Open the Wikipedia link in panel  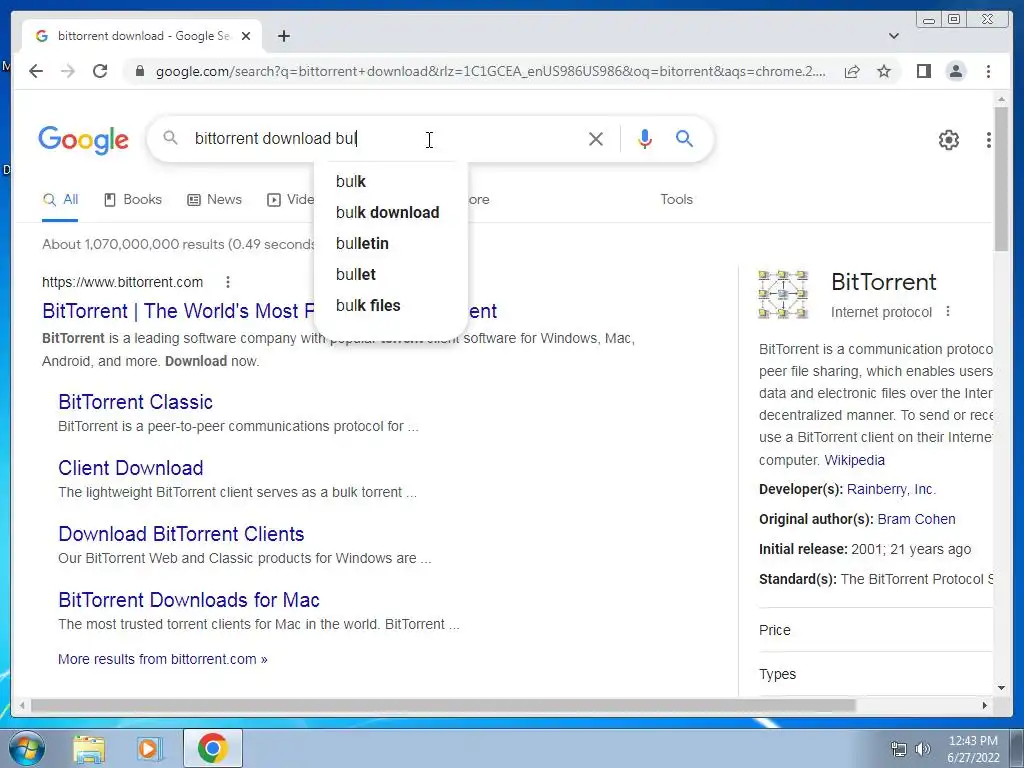[854, 460]
